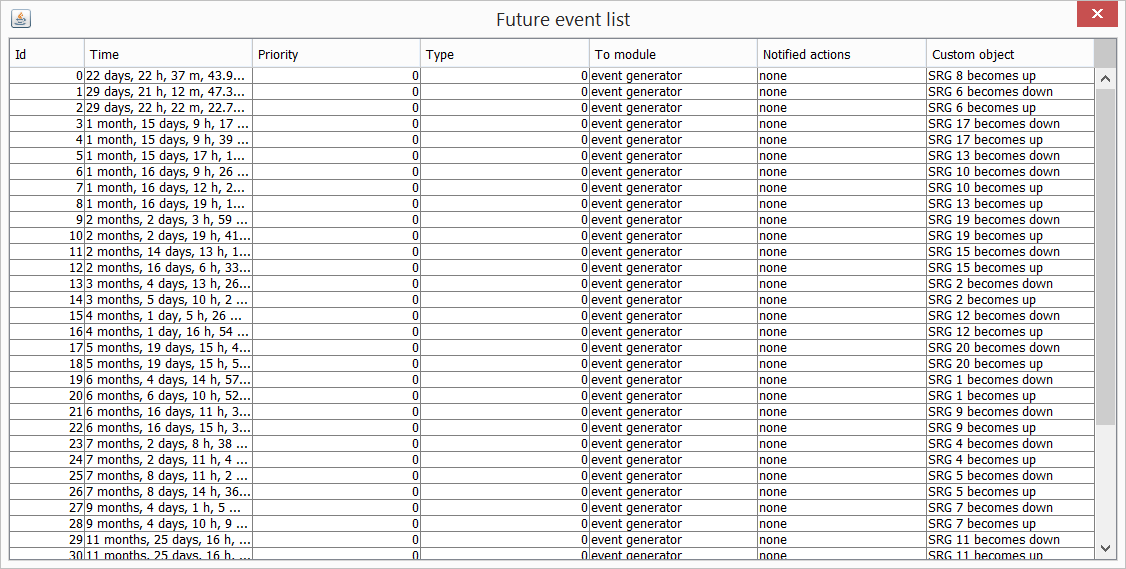
Task: Select the SRG 2 becomes down cell
Action: (x=1010, y=284)
